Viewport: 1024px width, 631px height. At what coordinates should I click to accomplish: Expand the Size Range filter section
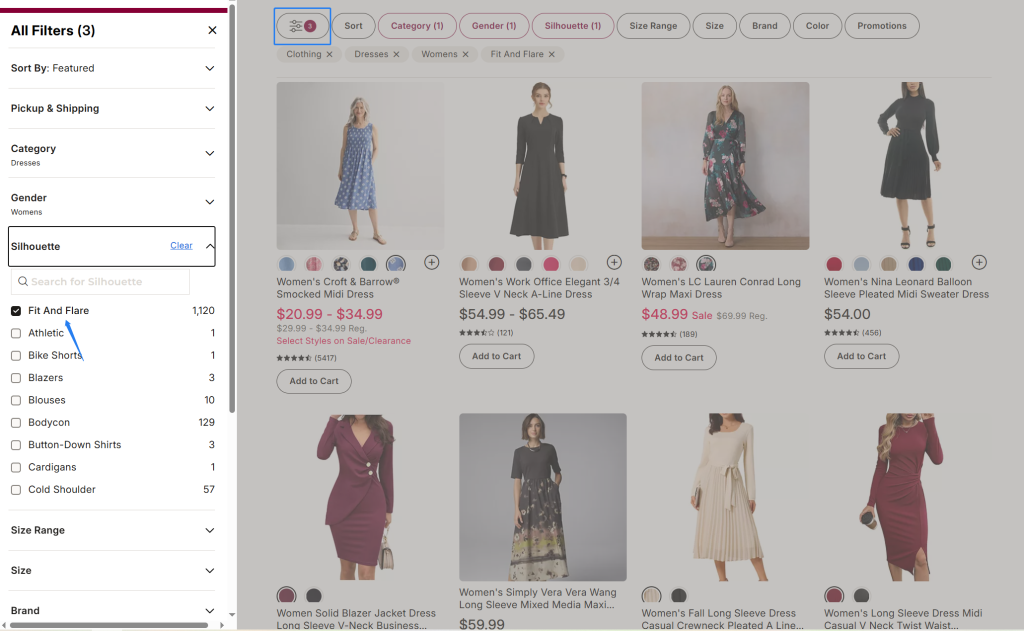[209, 530]
